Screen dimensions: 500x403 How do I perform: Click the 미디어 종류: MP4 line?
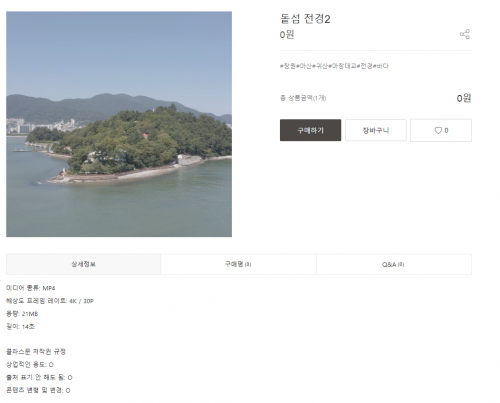(31, 288)
